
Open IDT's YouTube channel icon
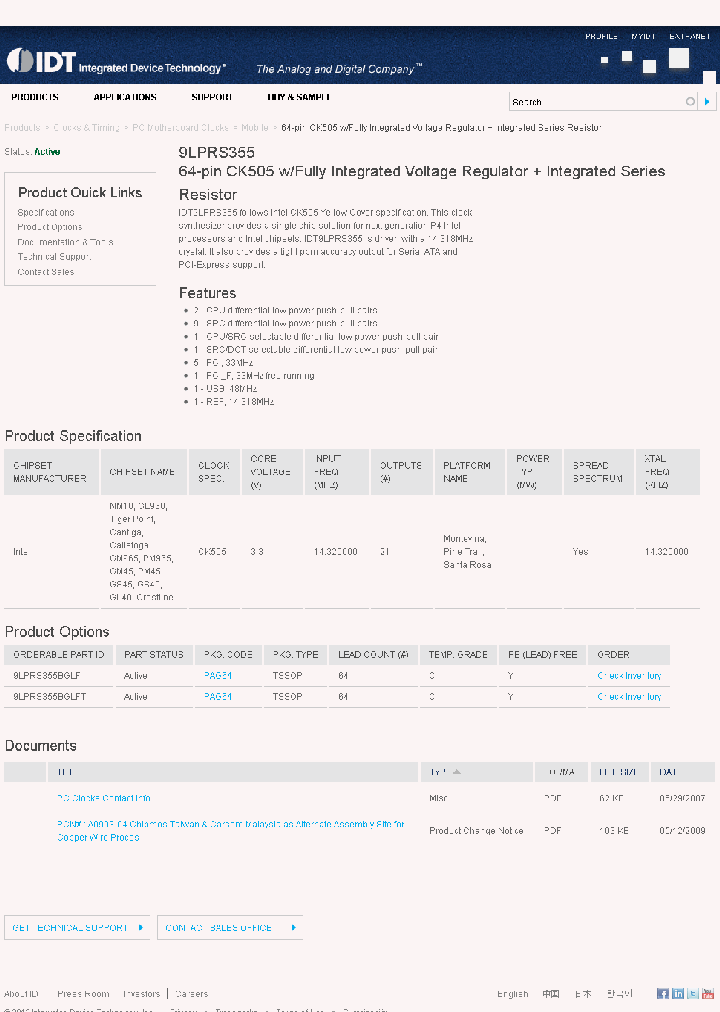[707, 993]
